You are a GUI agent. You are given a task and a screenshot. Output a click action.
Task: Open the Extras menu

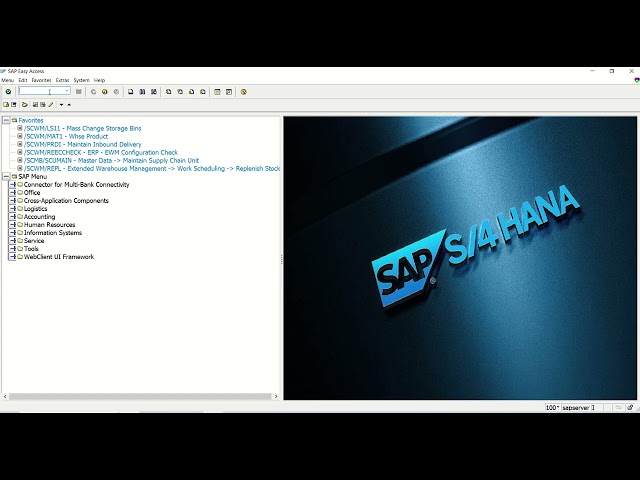click(x=62, y=80)
